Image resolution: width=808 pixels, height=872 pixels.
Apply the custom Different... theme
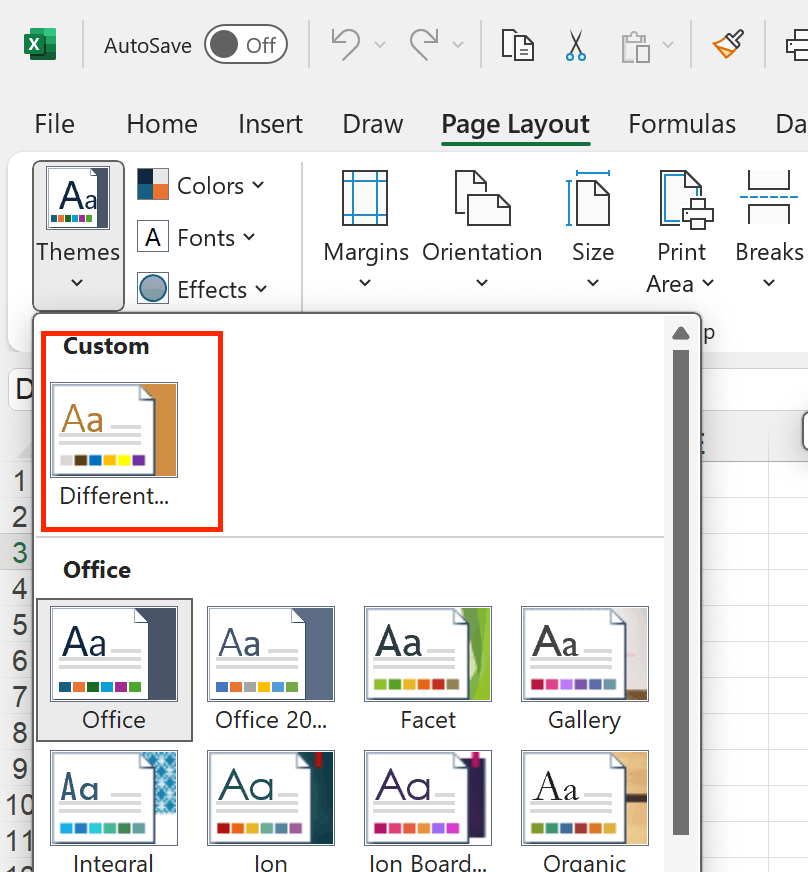pyautogui.click(x=114, y=445)
